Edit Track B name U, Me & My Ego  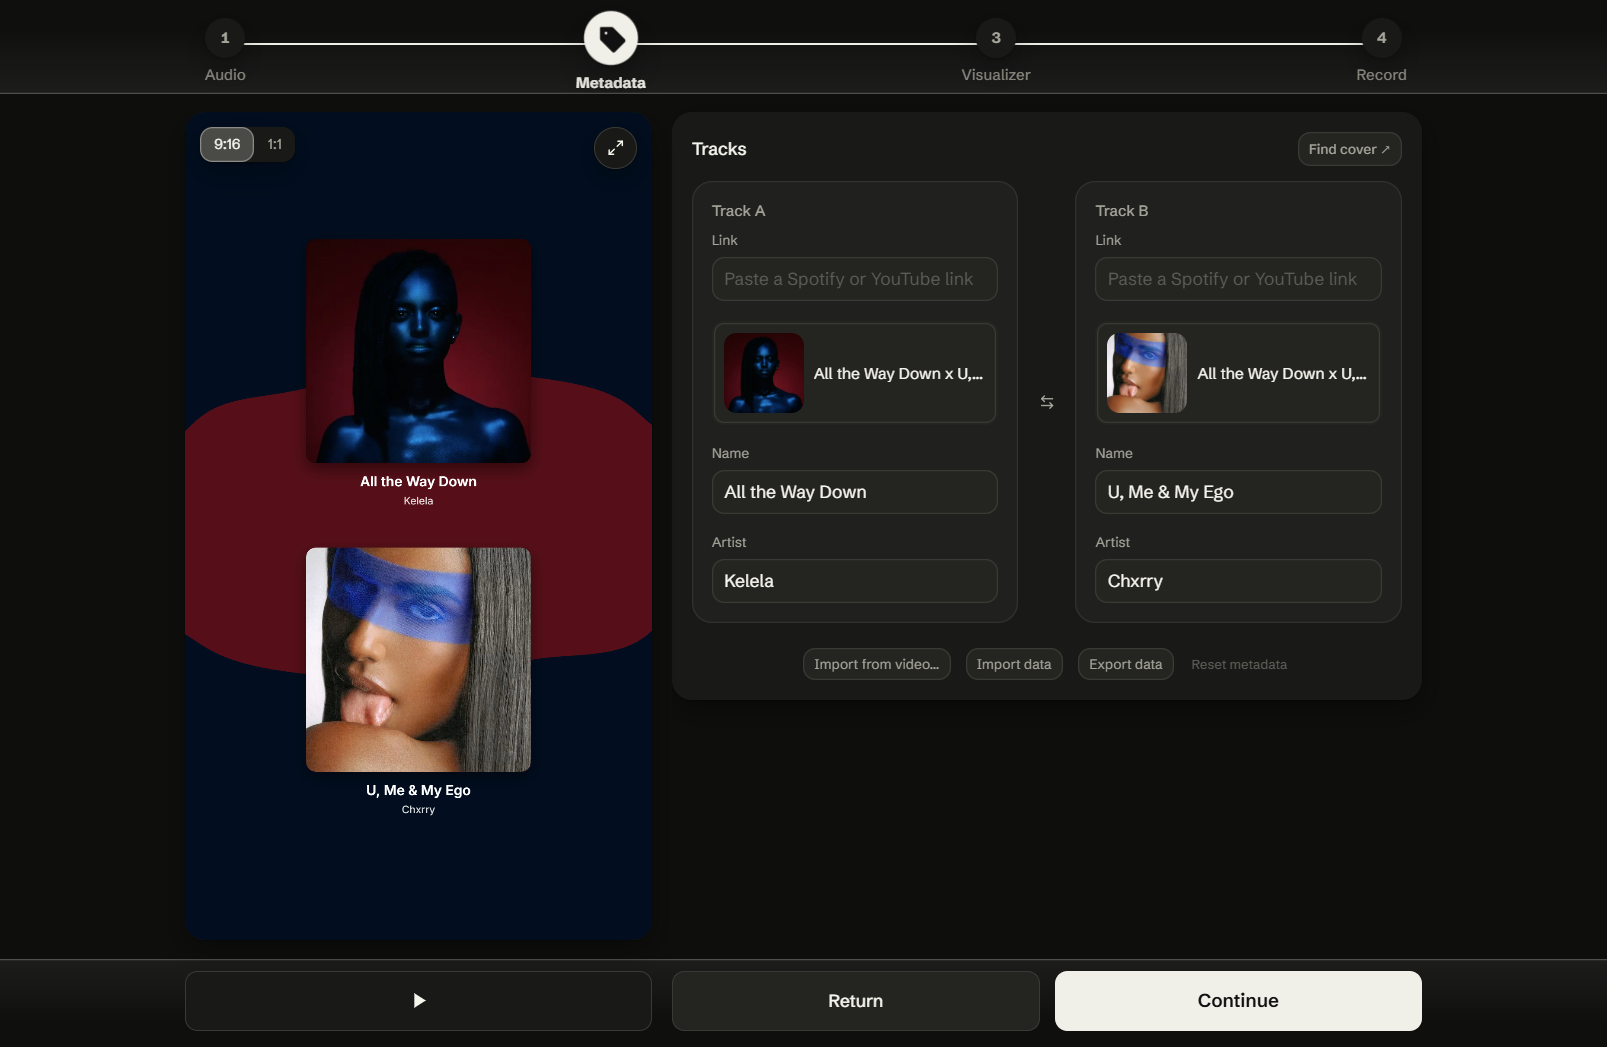[1238, 492]
